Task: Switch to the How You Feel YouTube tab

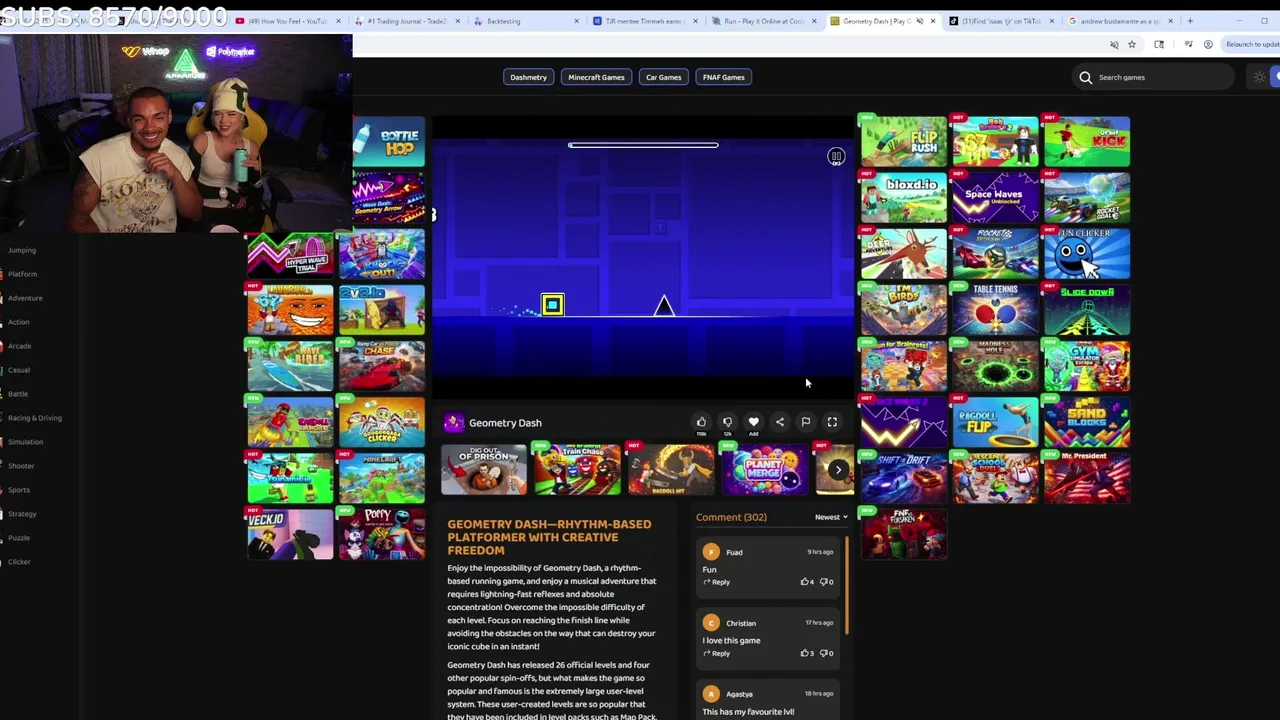Action: click(288, 21)
